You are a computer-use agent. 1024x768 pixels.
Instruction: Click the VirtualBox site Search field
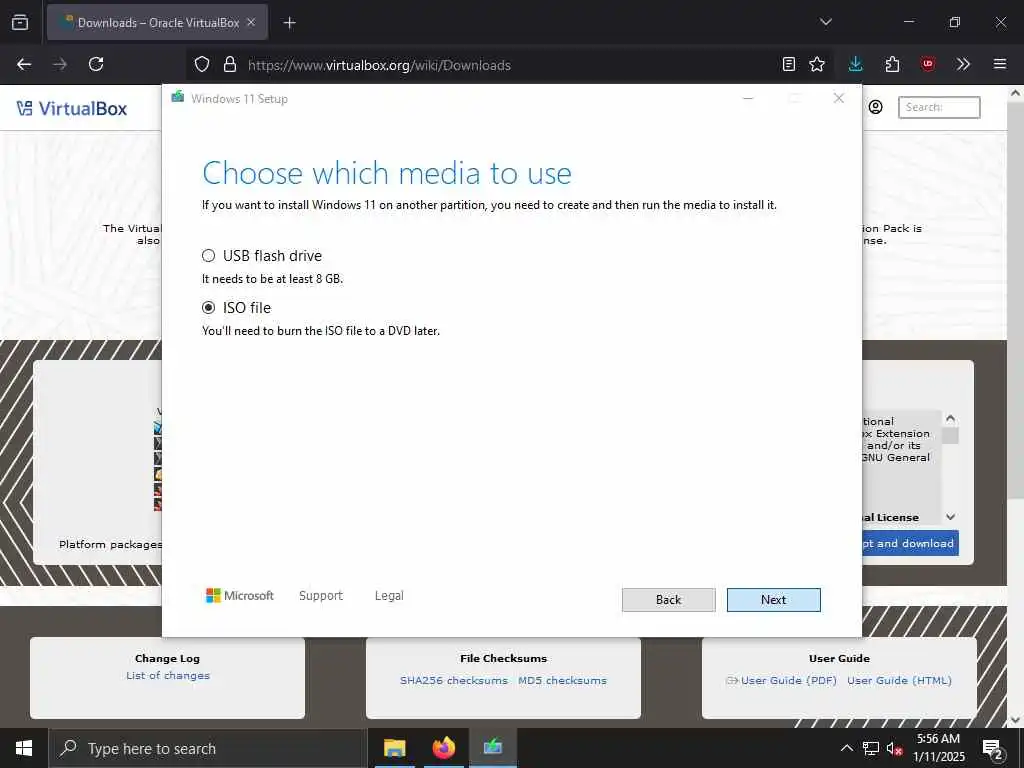pos(939,107)
